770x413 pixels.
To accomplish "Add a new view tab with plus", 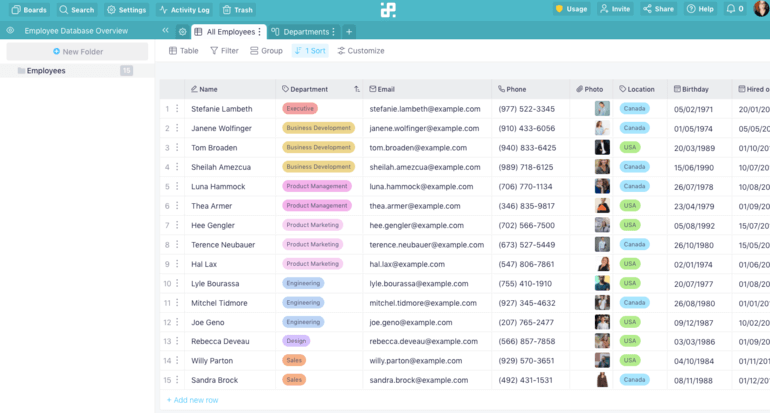I will [x=349, y=32].
